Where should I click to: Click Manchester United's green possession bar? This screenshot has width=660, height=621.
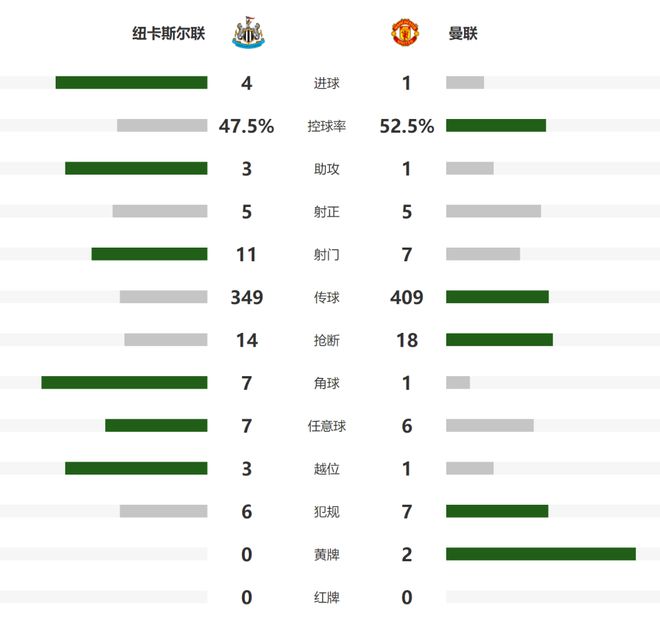496,126
